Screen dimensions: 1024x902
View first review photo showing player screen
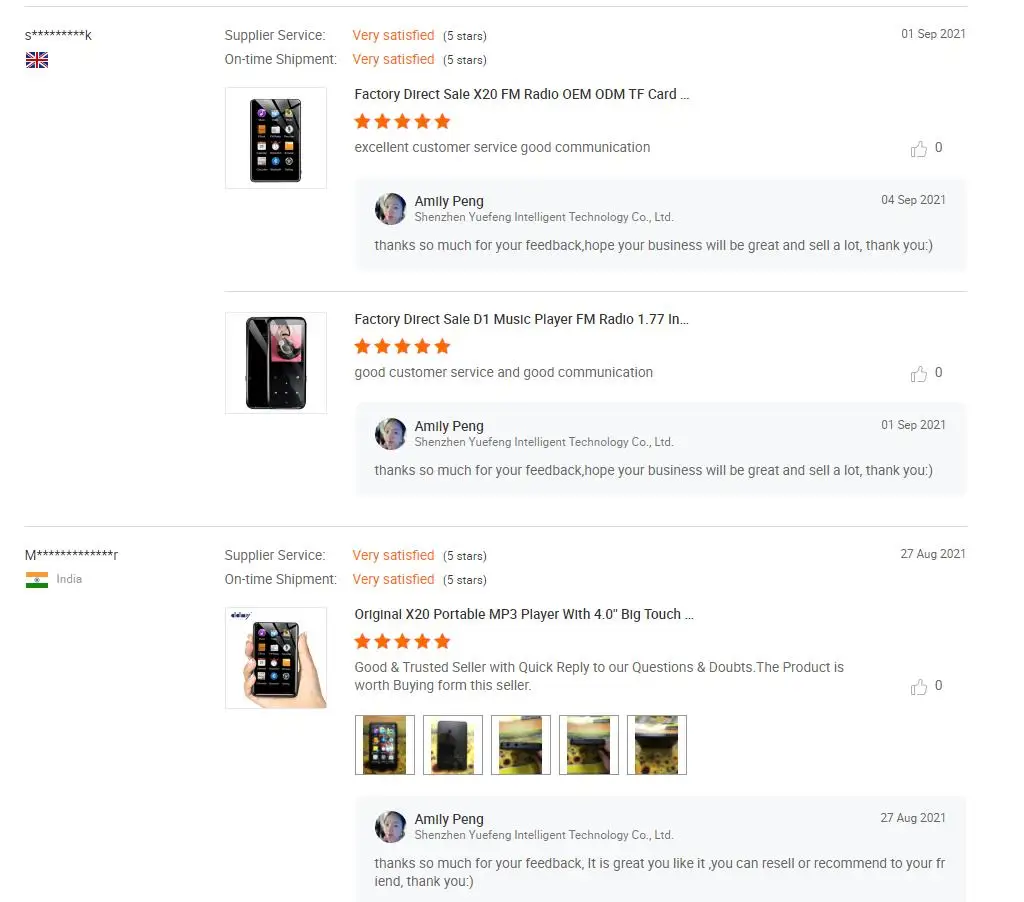click(385, 745)
